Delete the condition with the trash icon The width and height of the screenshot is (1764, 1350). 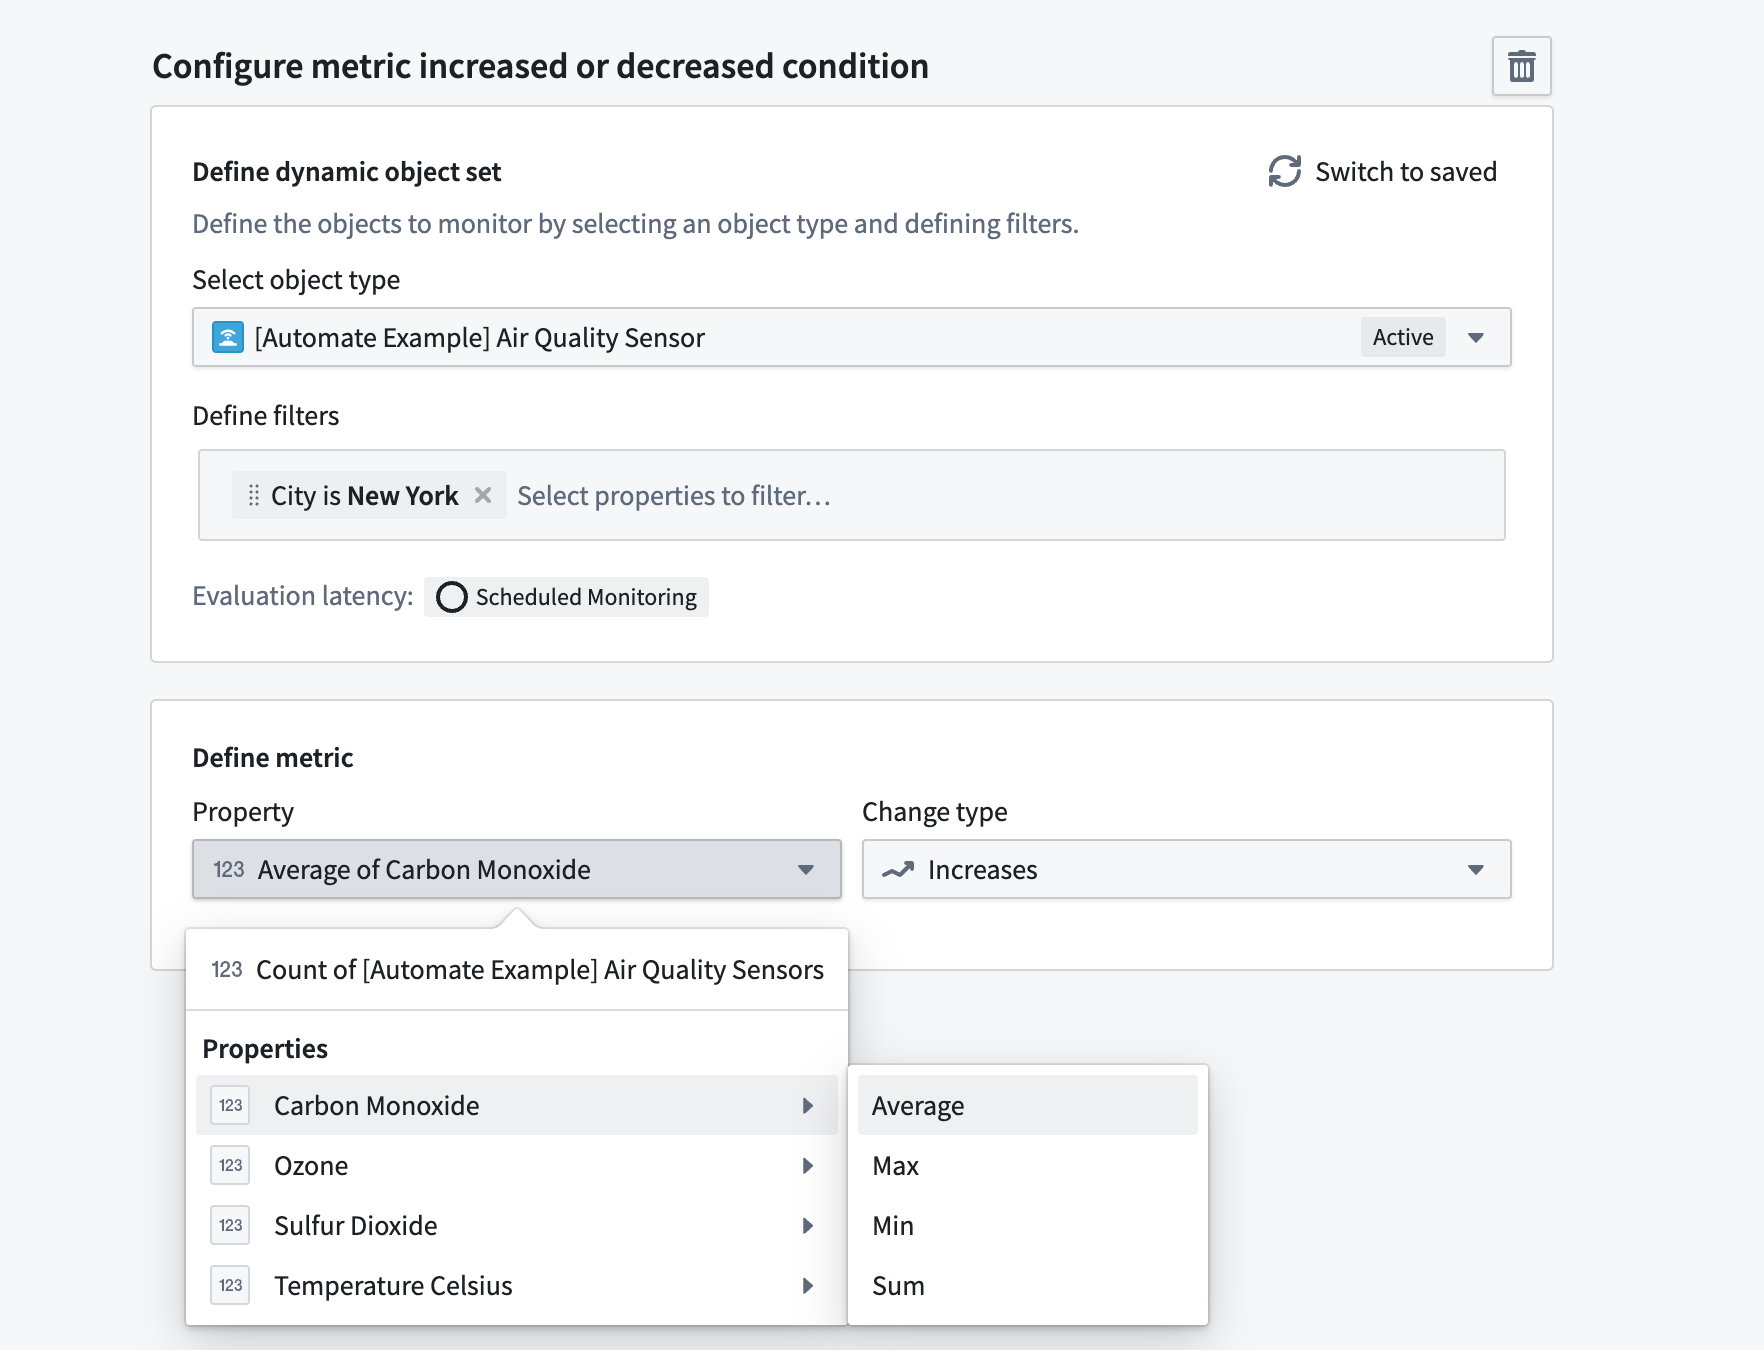pos(1521,66)
